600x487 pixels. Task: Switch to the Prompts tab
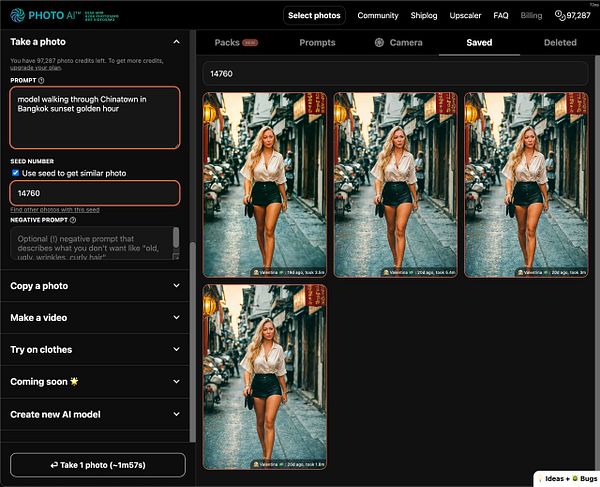coord(317,42)
